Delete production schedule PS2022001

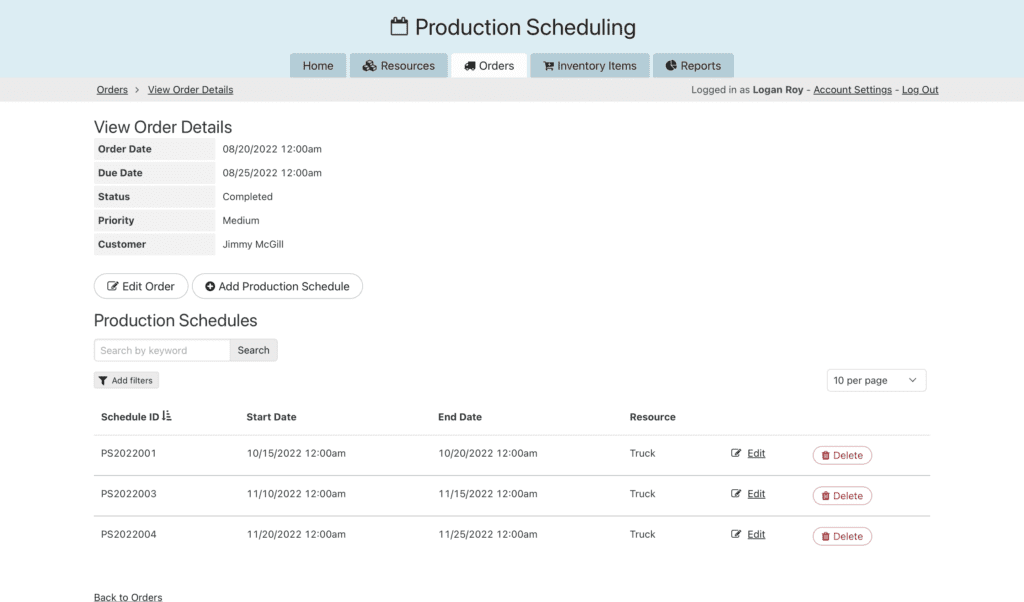pos(841,455)
